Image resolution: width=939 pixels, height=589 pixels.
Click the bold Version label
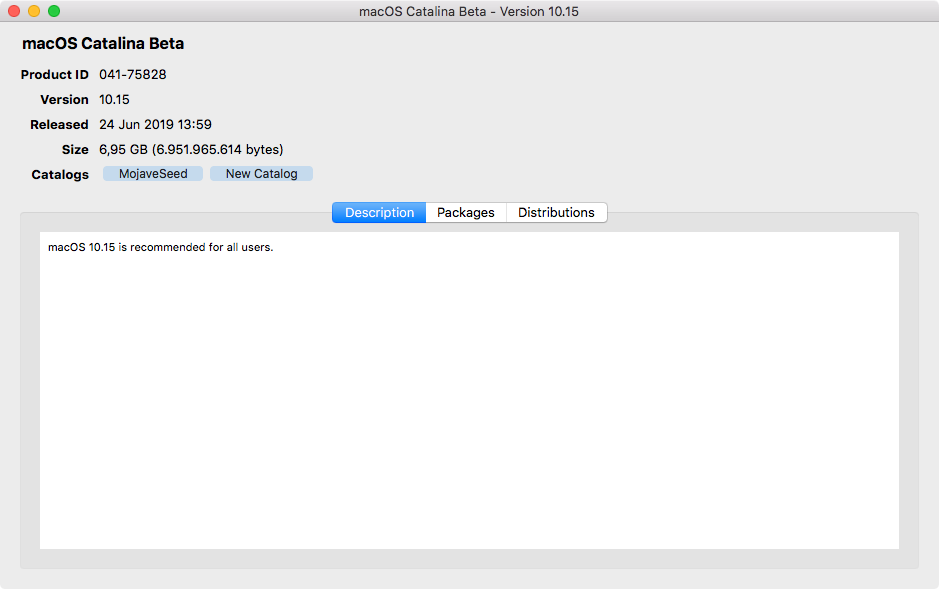[x=64, y=99]
